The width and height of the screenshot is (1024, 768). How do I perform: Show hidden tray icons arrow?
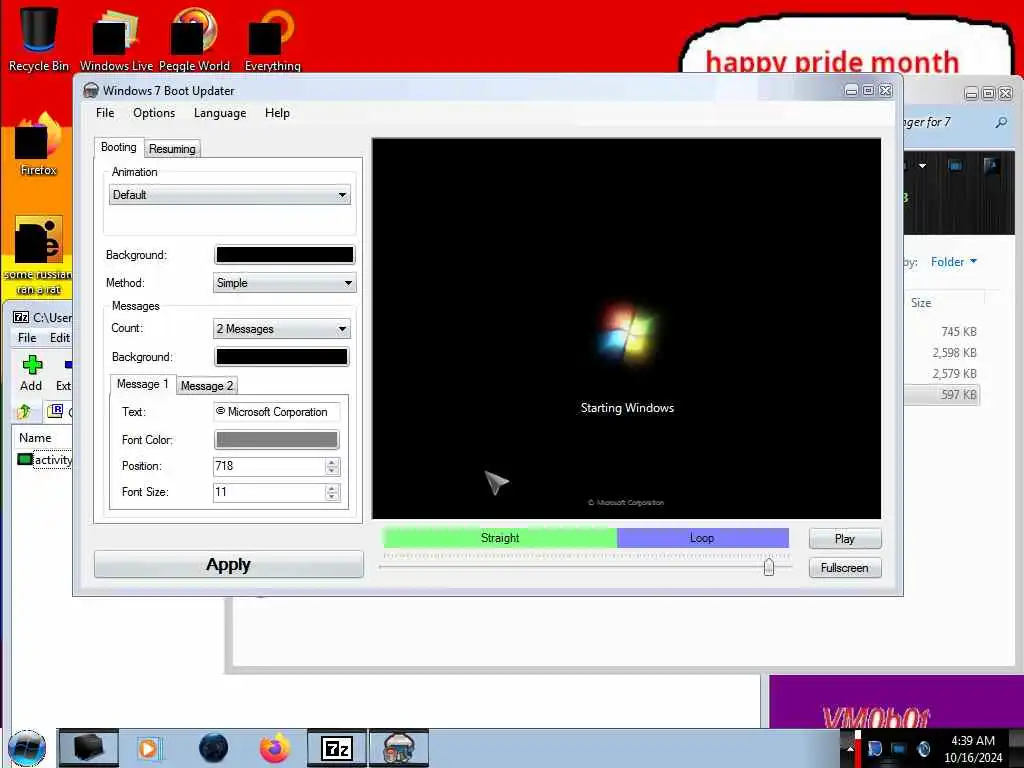click(x=850, y=748)
